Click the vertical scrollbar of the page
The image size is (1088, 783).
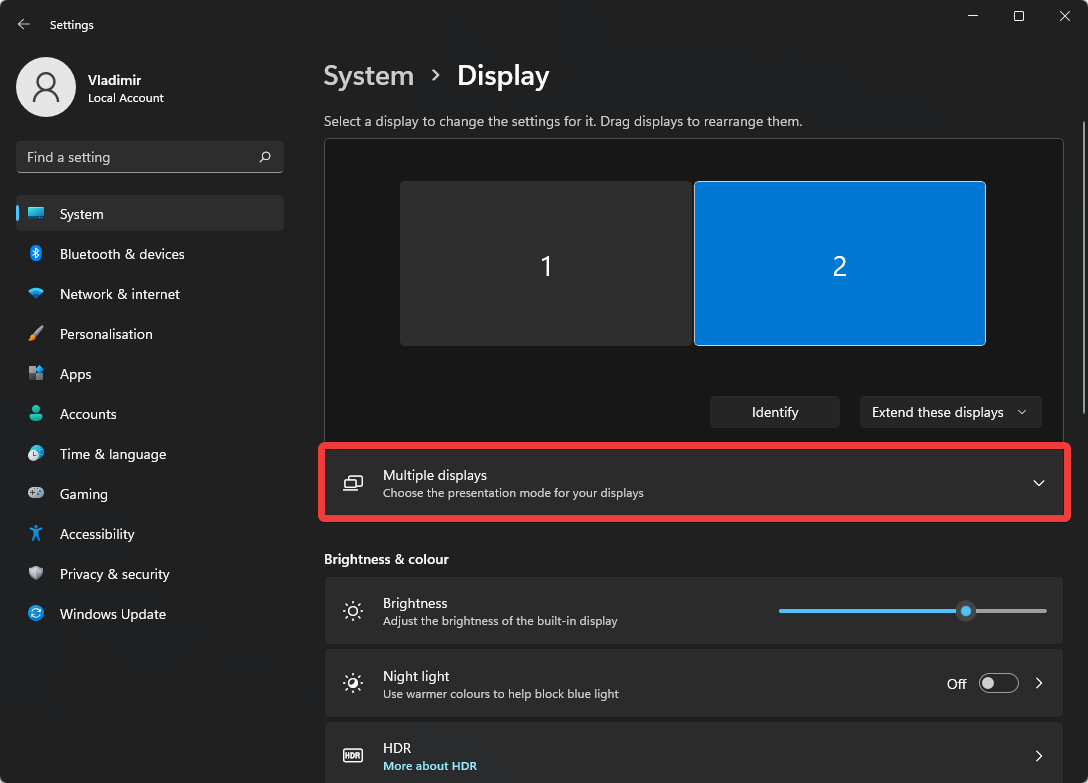click(x=1084, y=268)
